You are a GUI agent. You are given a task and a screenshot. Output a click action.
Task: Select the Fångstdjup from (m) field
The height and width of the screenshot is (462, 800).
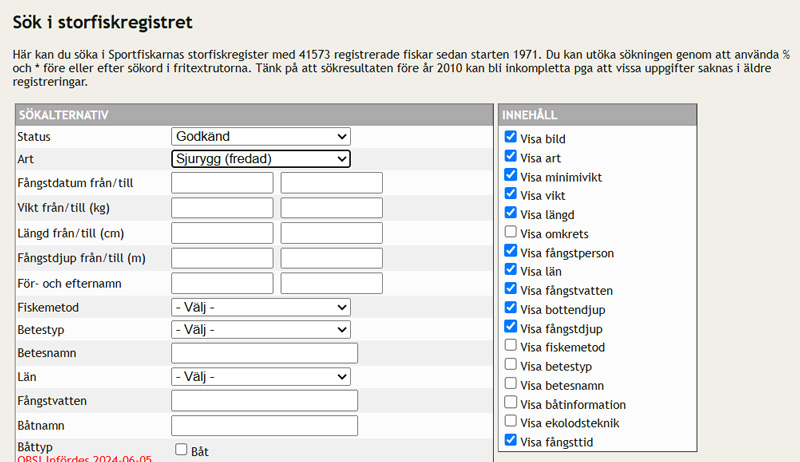point(222,258)
